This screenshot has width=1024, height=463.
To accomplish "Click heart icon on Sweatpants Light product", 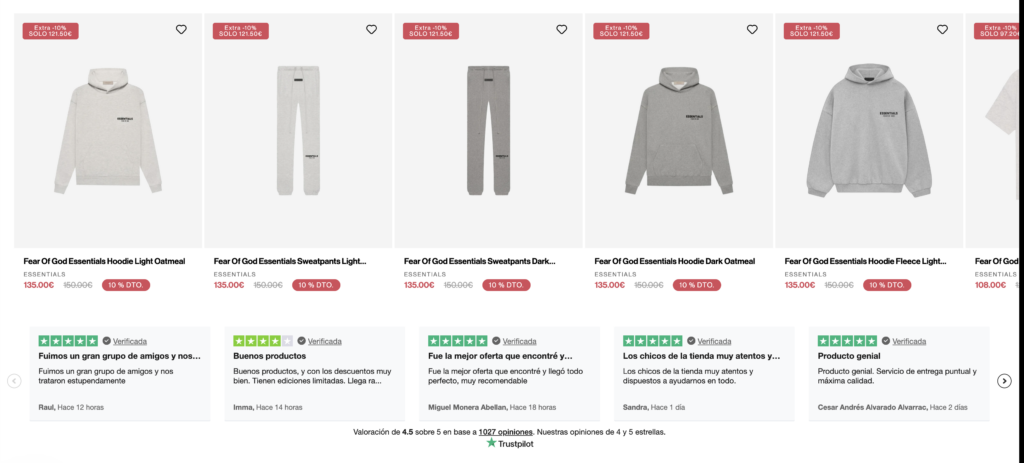I will pyautogui.click(x=371, y=30).
